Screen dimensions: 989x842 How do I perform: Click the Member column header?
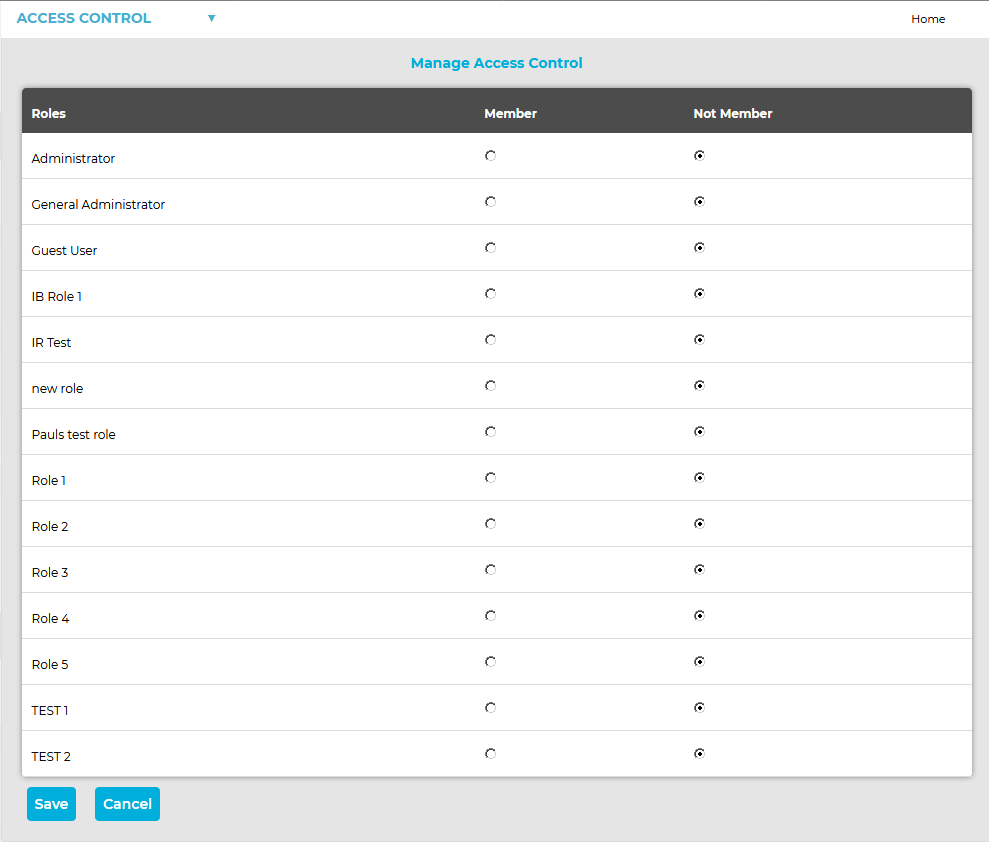point(510,114)
